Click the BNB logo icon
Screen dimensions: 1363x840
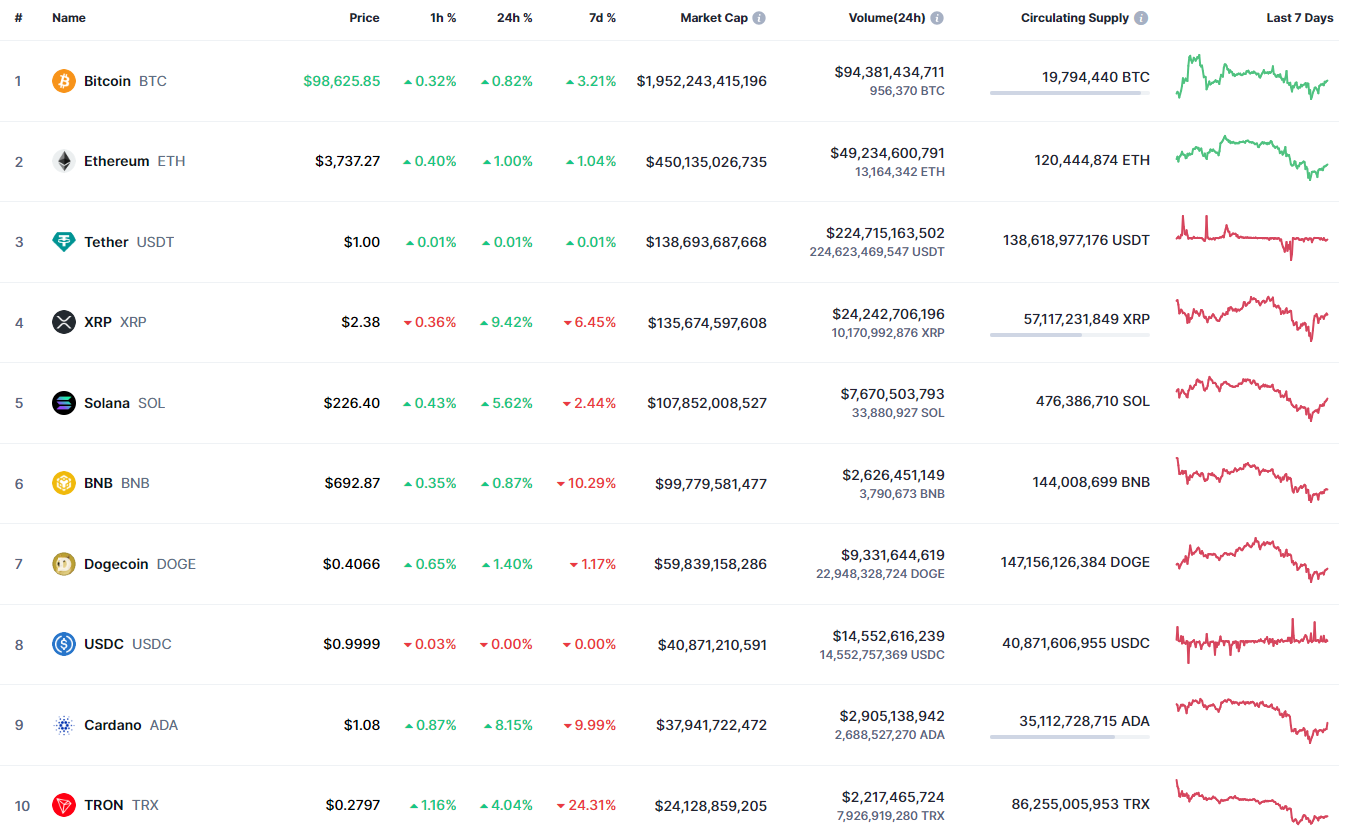click(64, 483)
